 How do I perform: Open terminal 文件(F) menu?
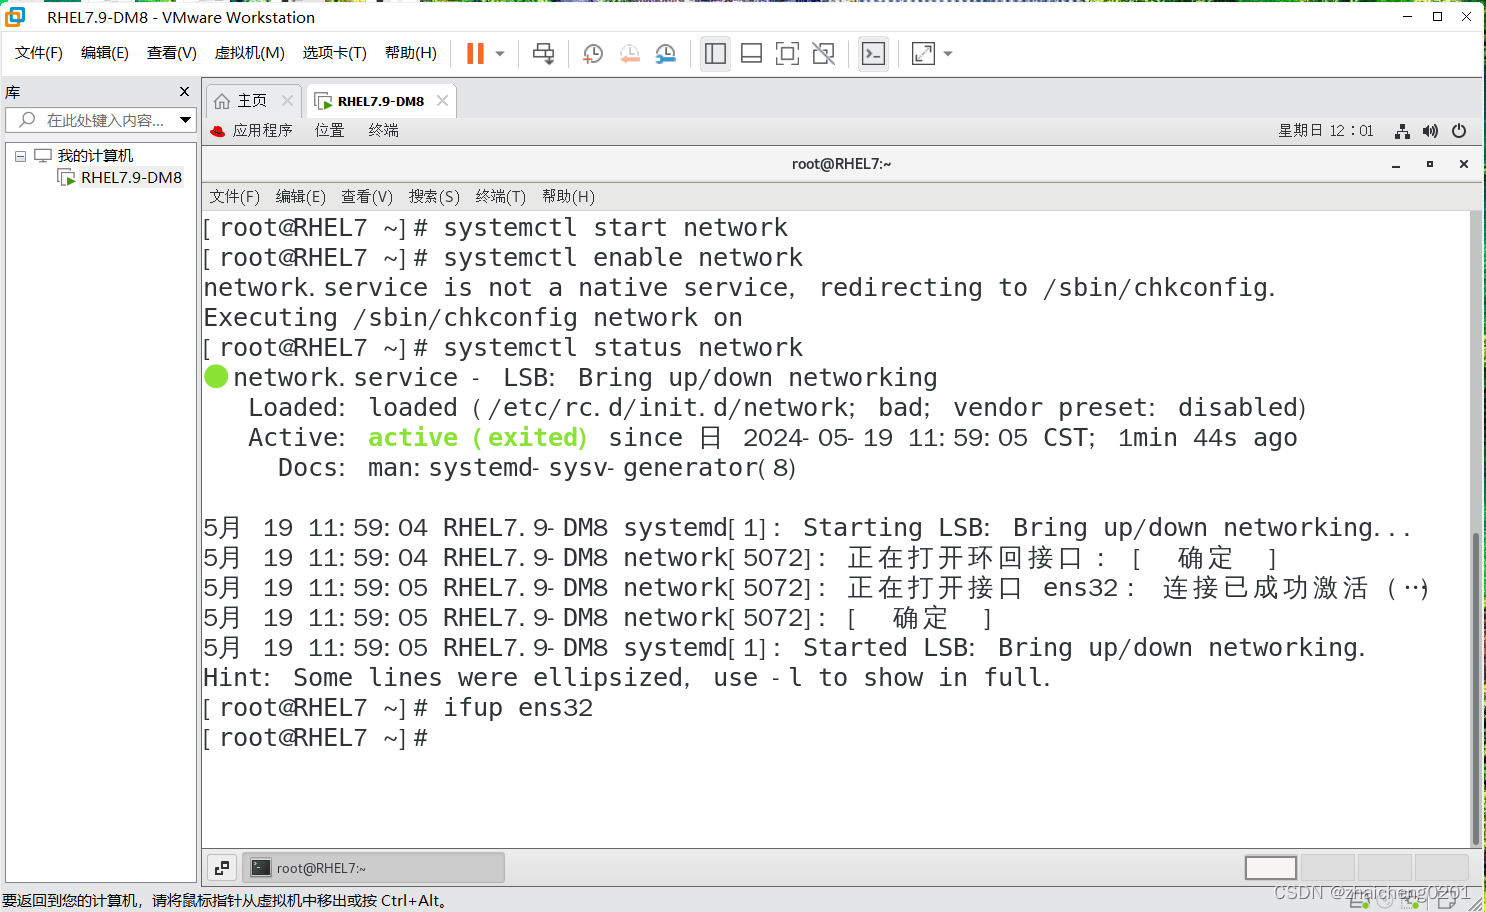[234, 197]
